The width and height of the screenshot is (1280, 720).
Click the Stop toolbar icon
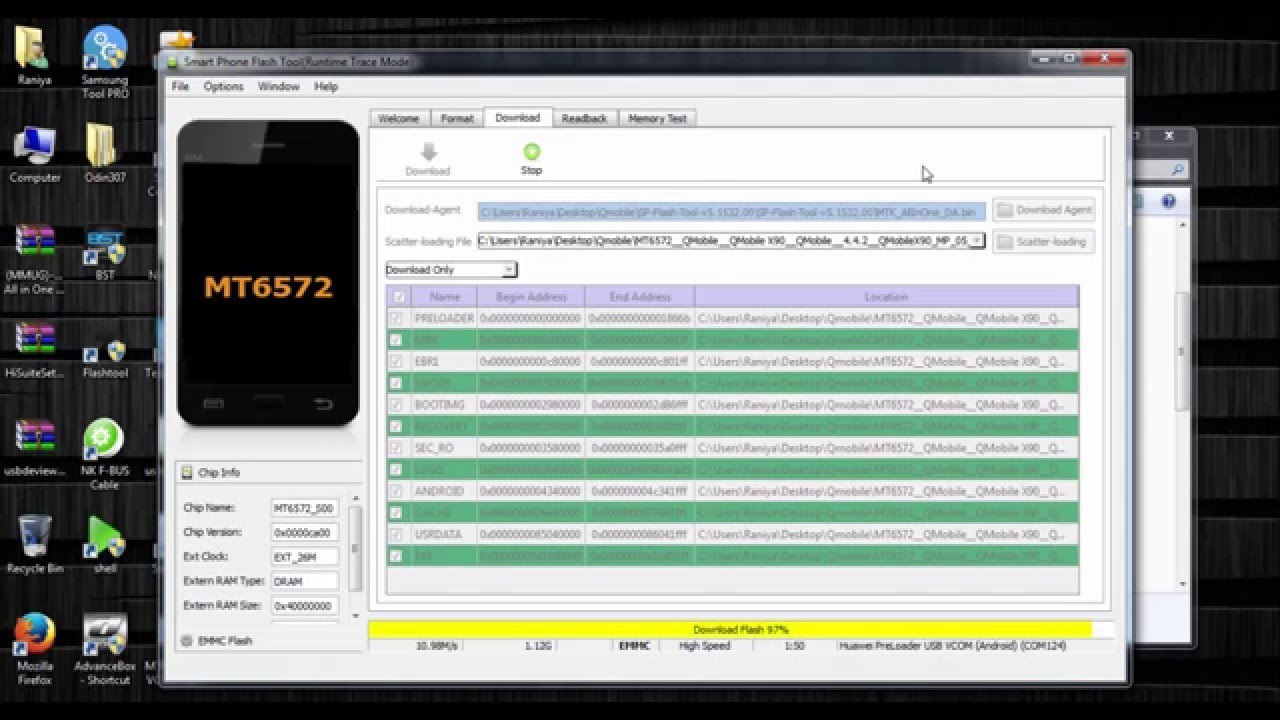point(531,152)
